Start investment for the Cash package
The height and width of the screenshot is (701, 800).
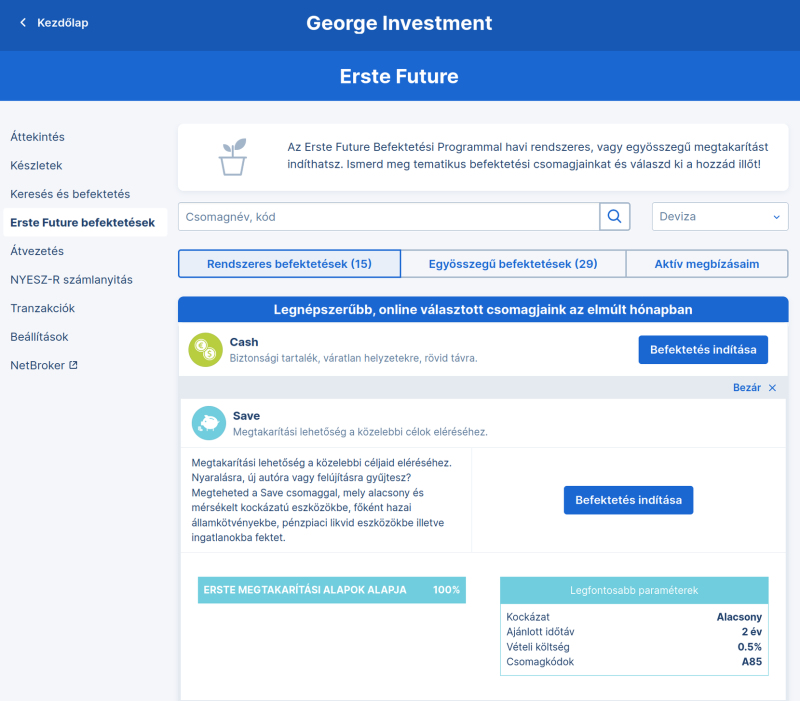click(x=703, y=349)
